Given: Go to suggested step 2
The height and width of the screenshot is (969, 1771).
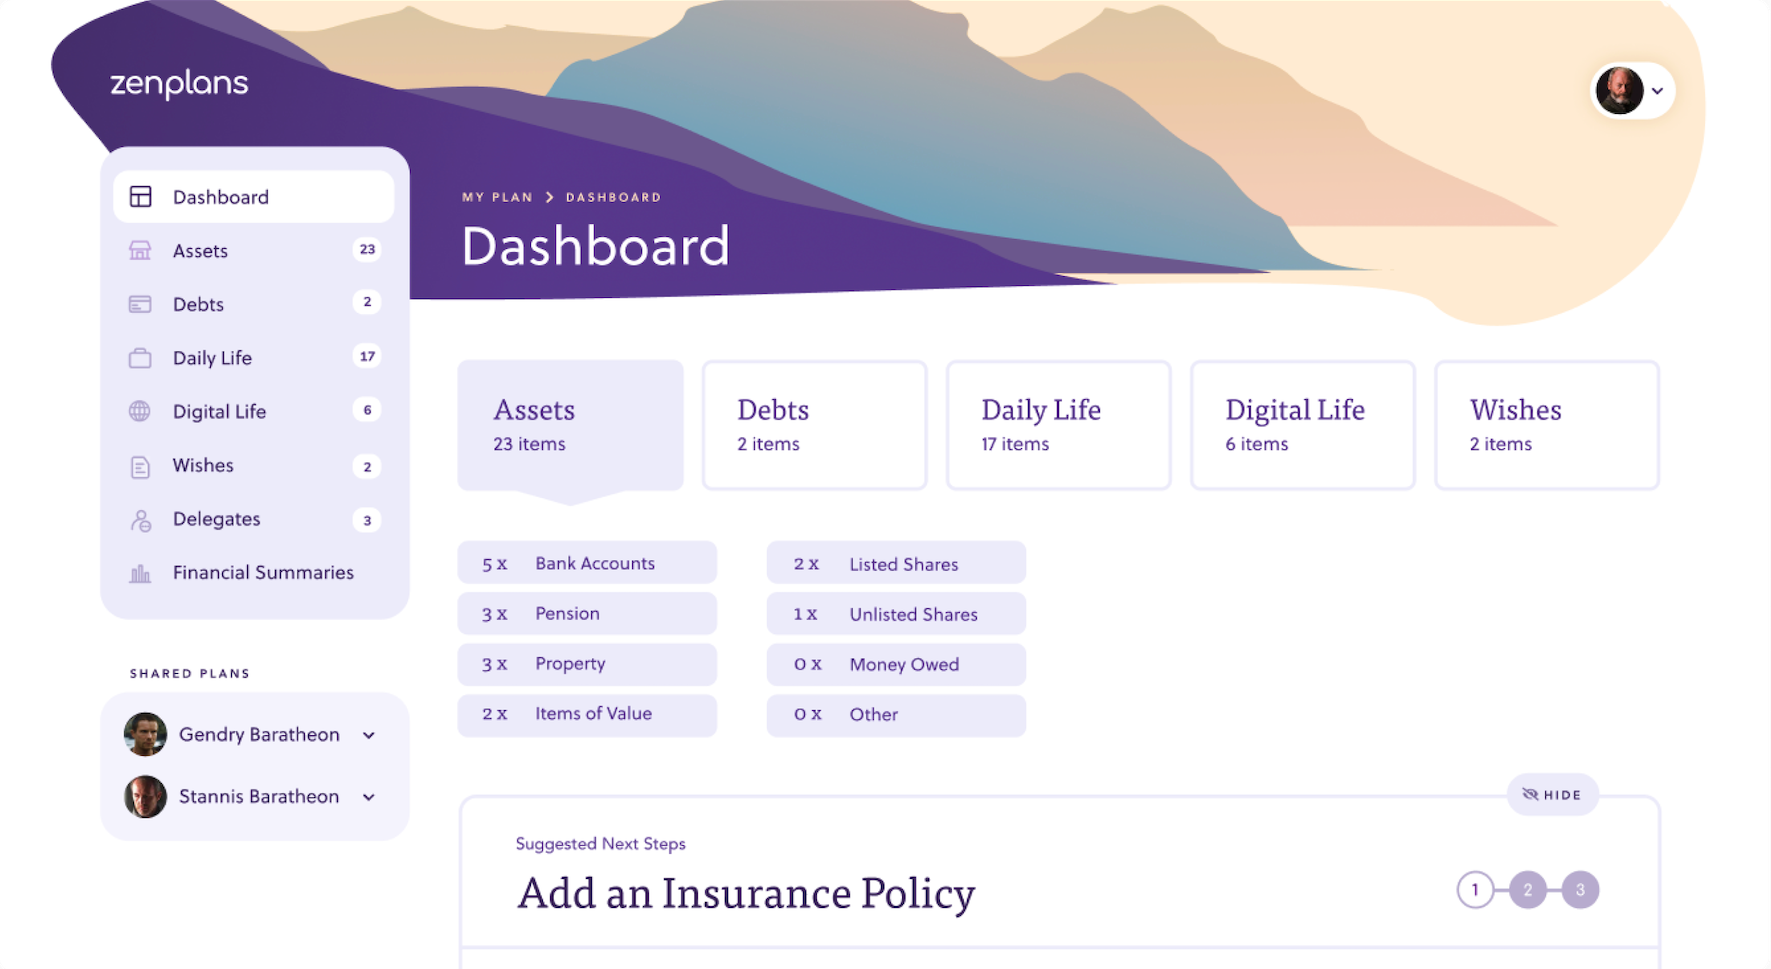Looking at the screenshot, I should pyautogui.click(x=1527, y=890).
